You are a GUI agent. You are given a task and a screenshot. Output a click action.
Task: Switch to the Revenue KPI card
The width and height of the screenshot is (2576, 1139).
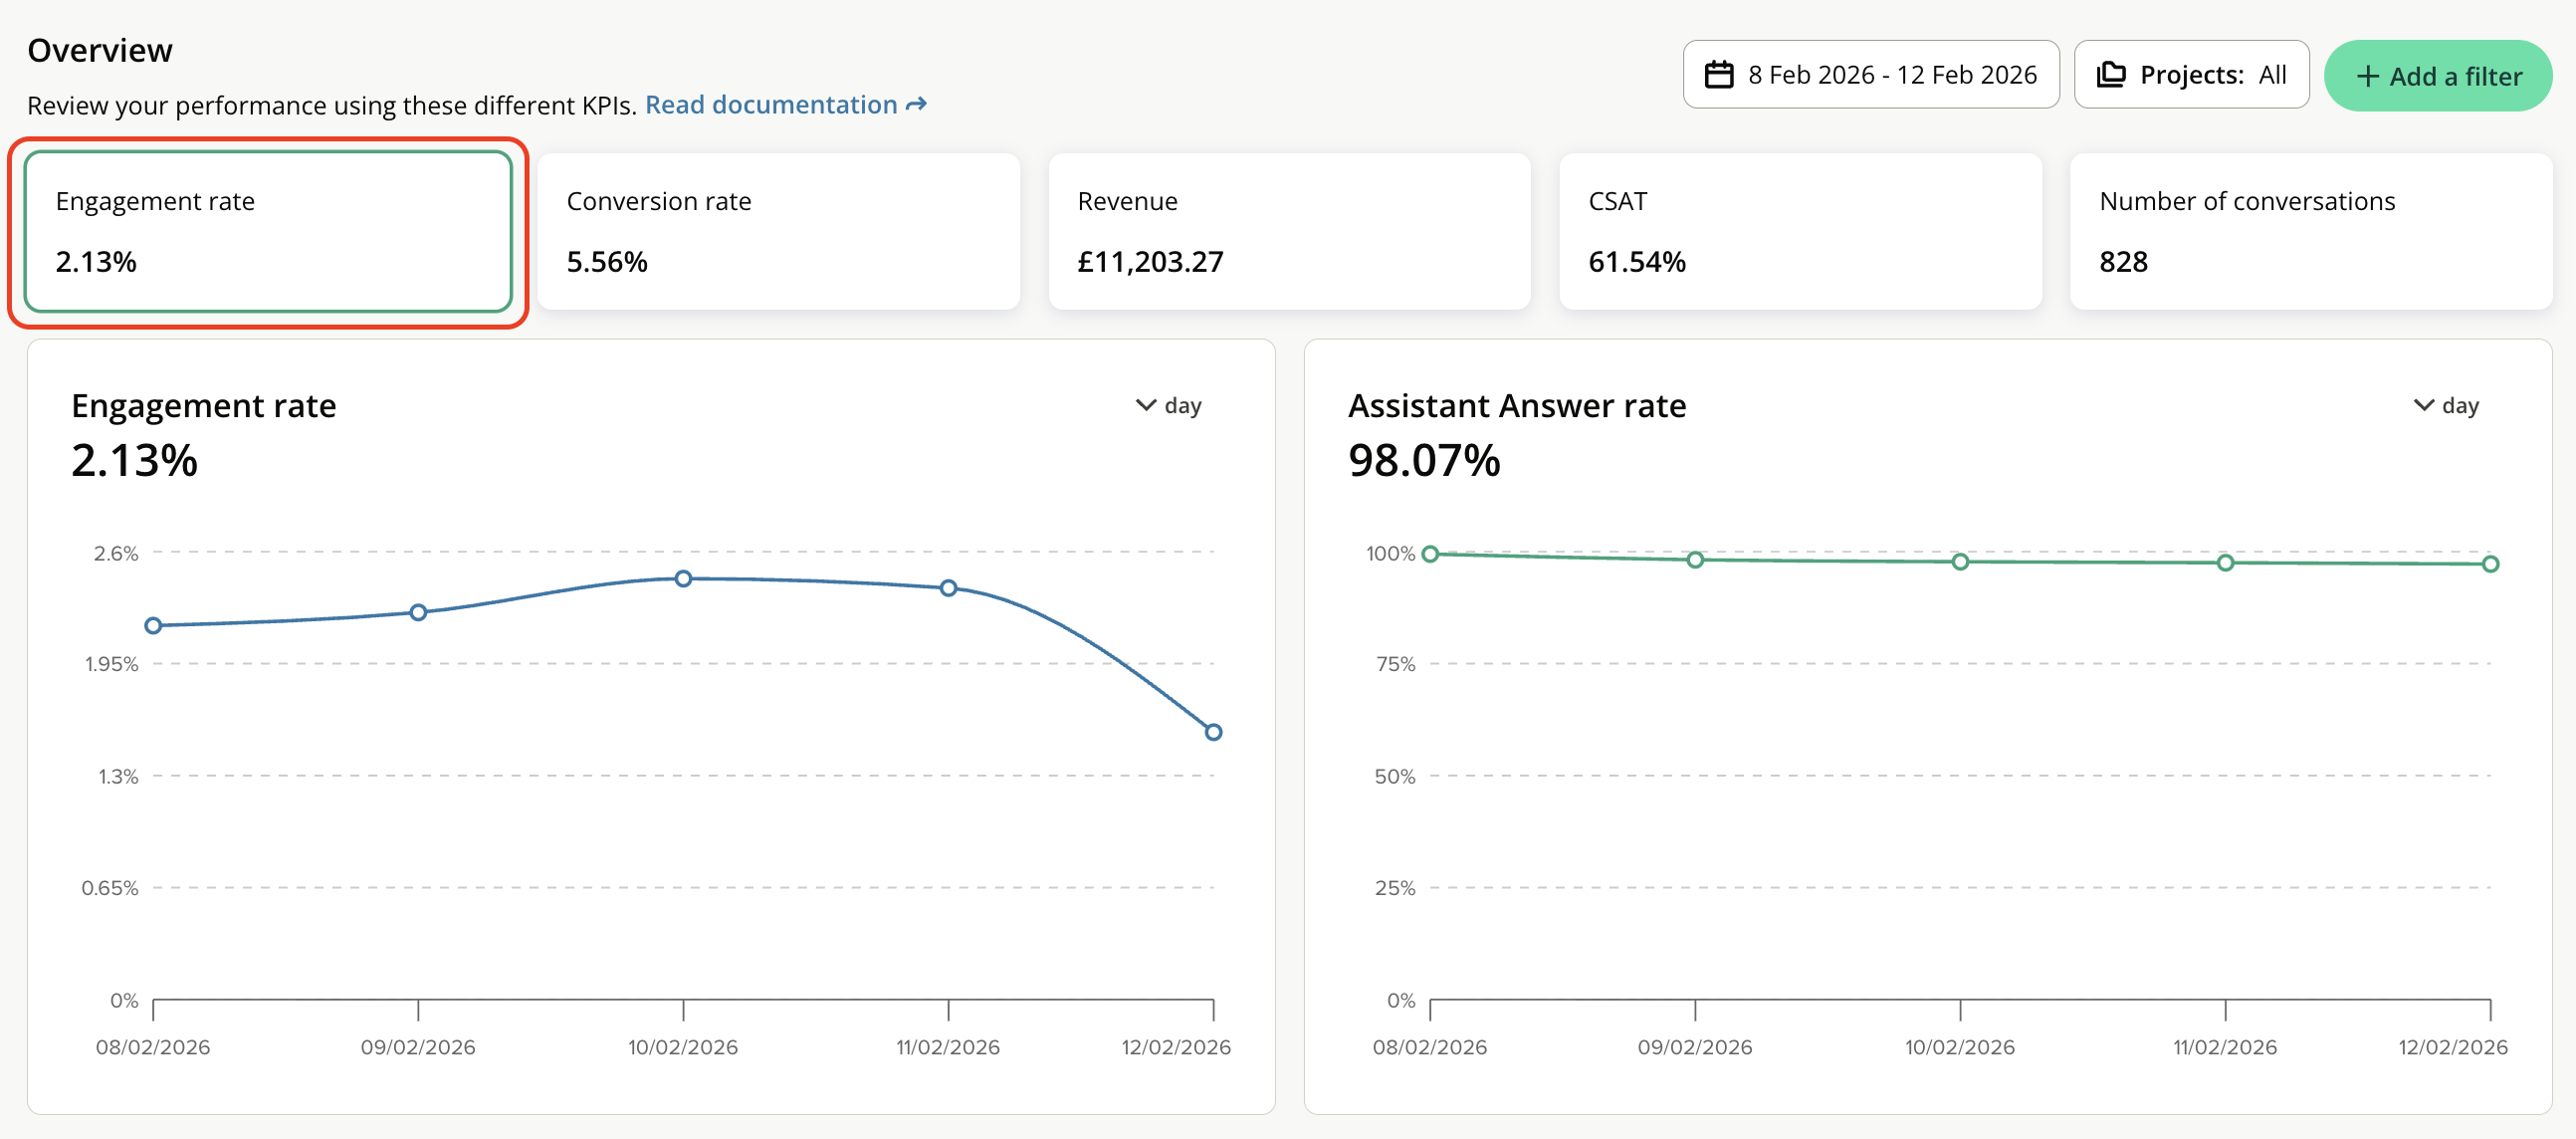point(1288,232)
